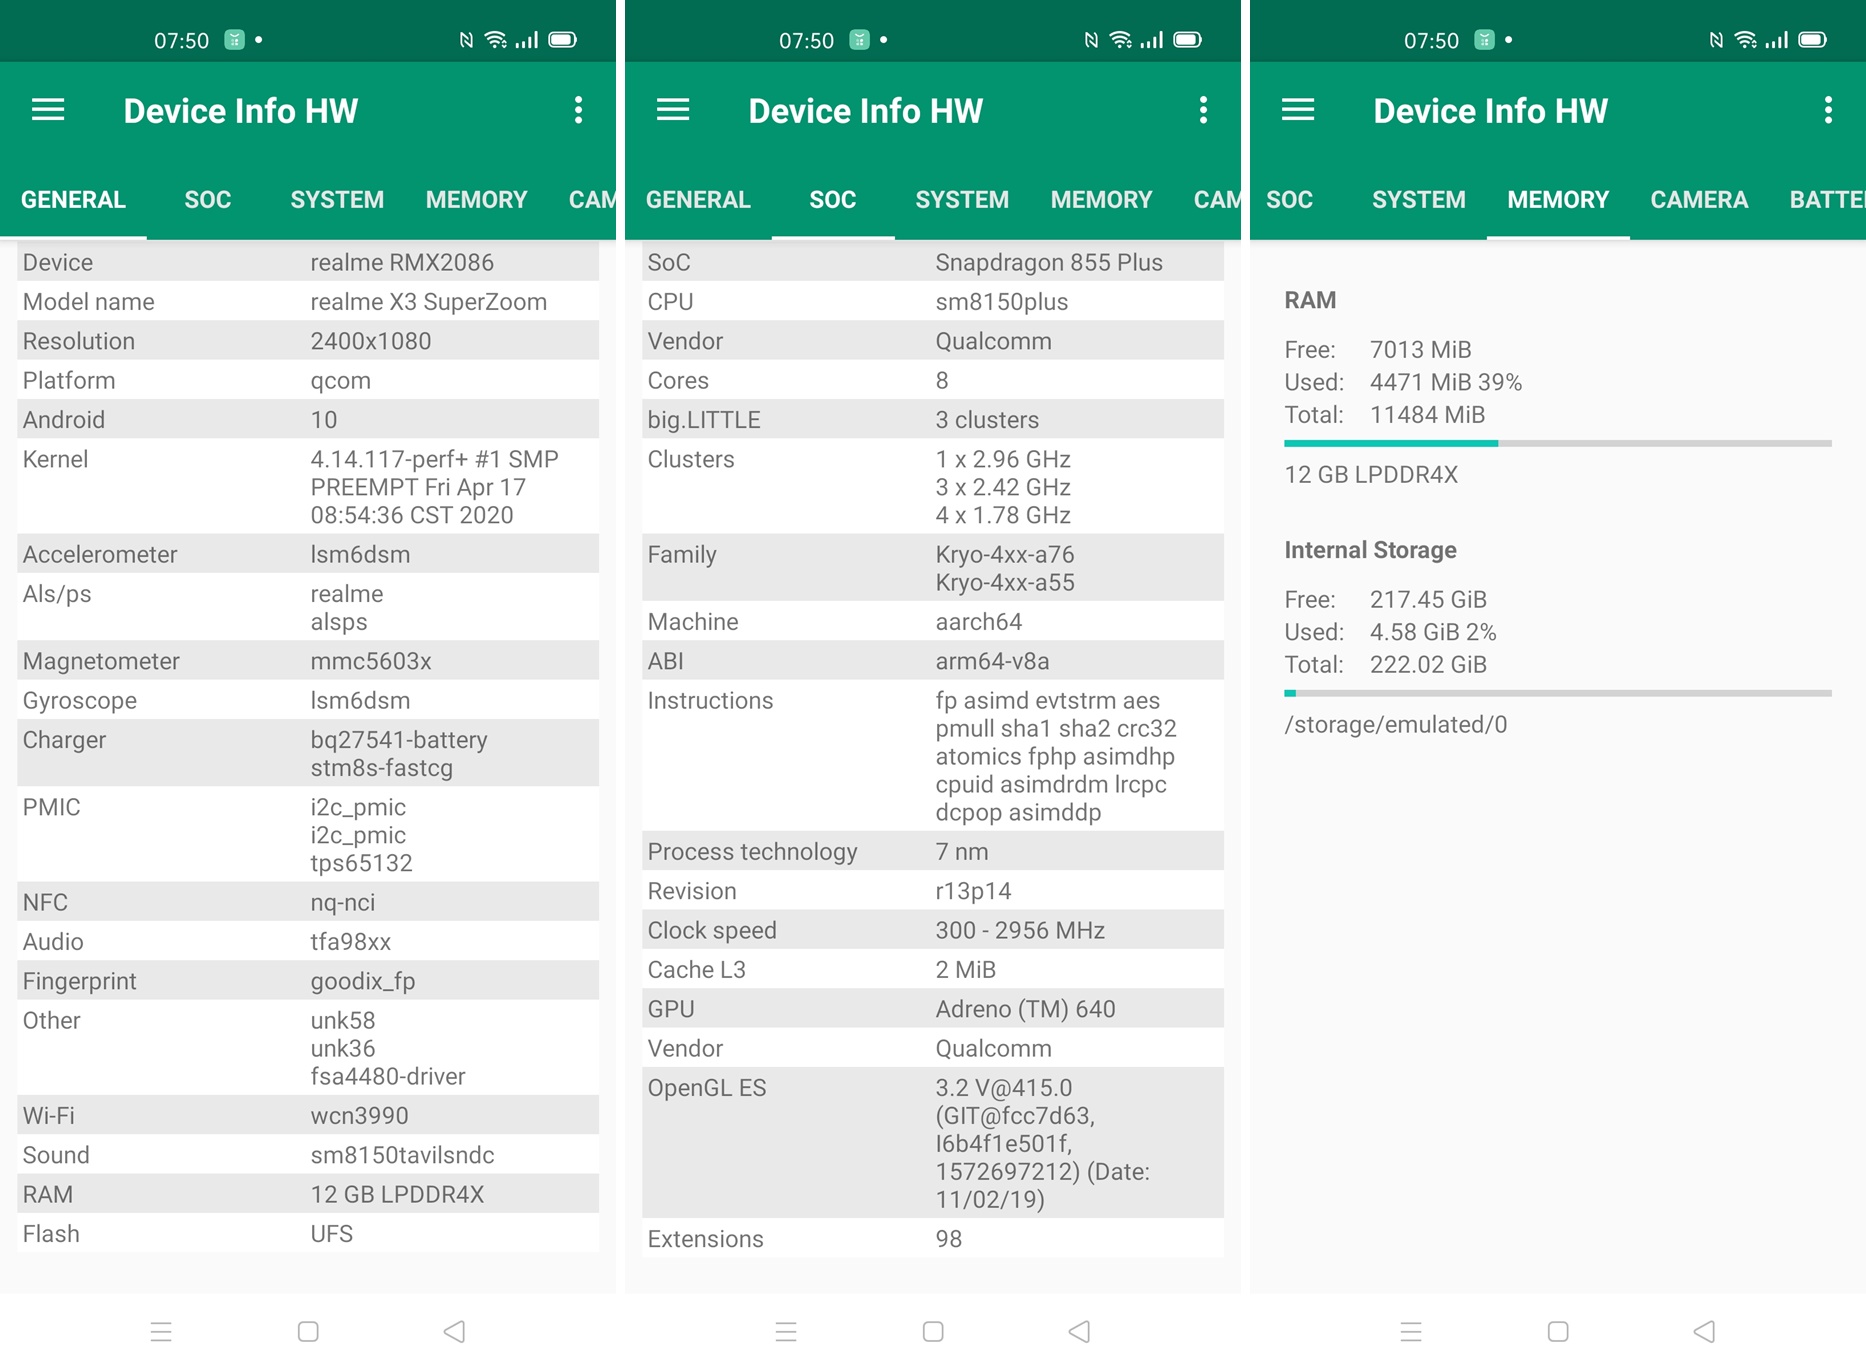
Task: Tap RAM usage progress bar
Action: 1558,443
